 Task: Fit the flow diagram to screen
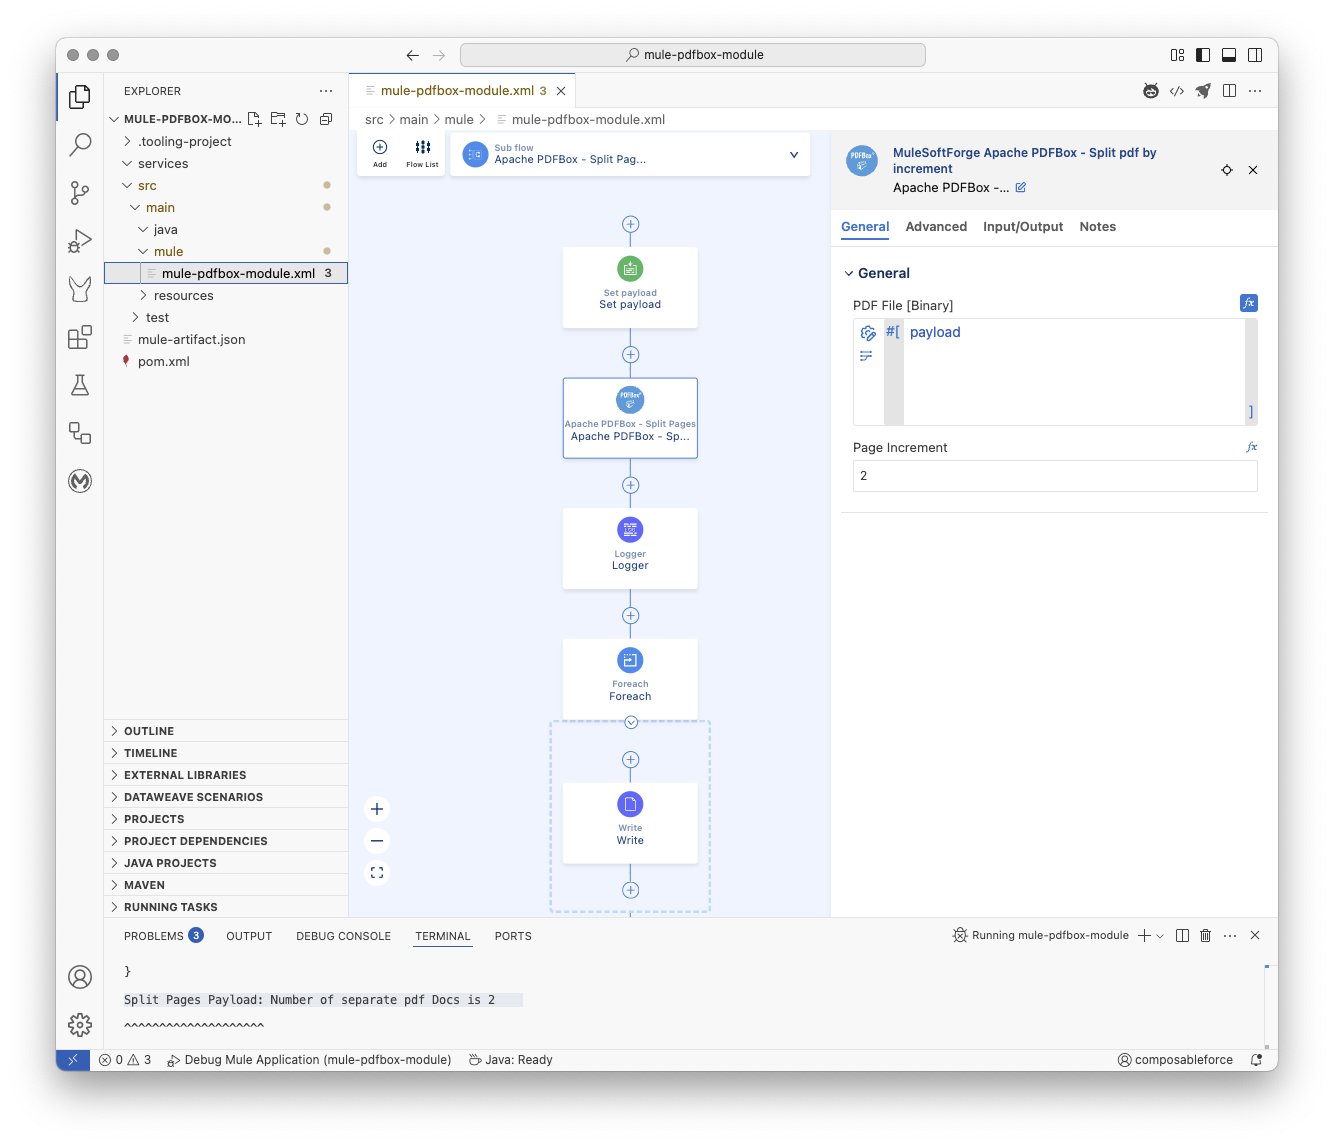point(377,872)
